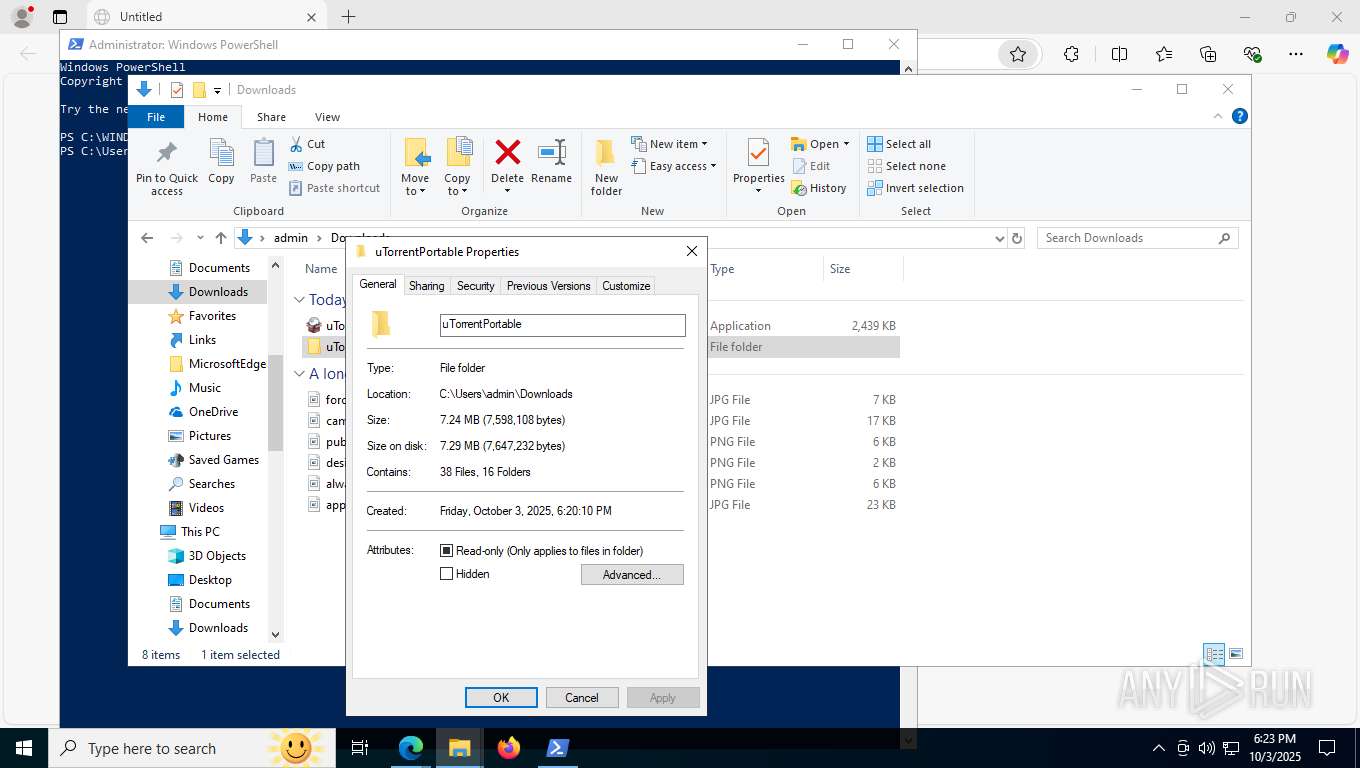The image size is (1360, 768).
Task: Click Select all in ribbon
Action: (899, 144)
